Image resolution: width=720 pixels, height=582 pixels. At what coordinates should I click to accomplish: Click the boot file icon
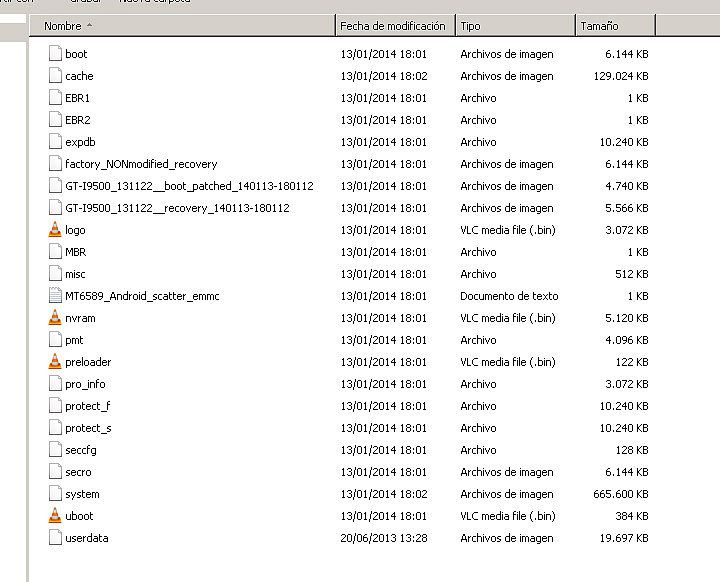pyautogui.click(x=55, y=53)
